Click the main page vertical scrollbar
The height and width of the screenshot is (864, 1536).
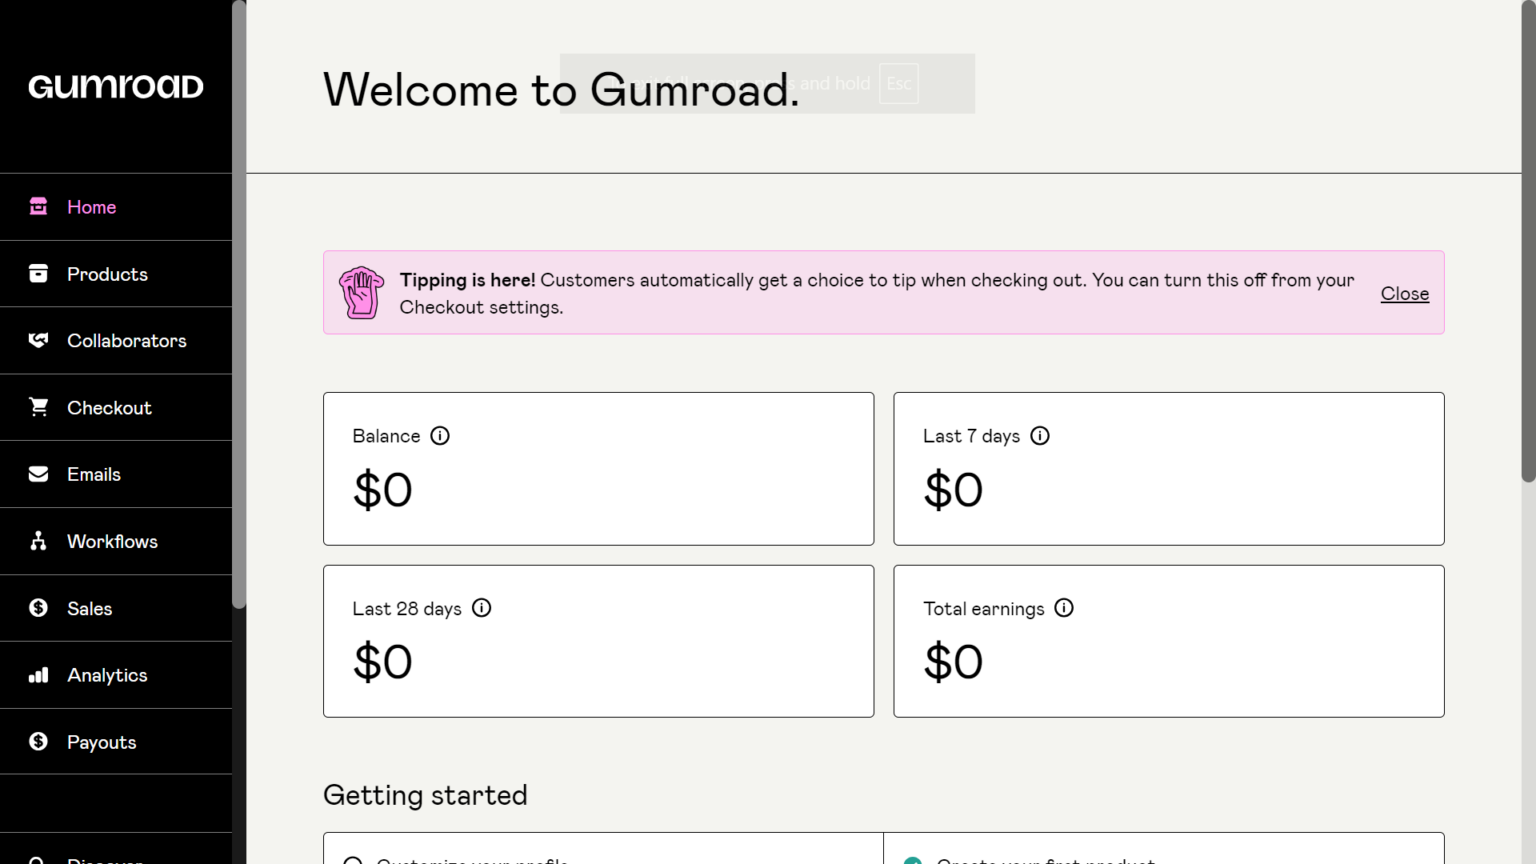coord(1528,240)
